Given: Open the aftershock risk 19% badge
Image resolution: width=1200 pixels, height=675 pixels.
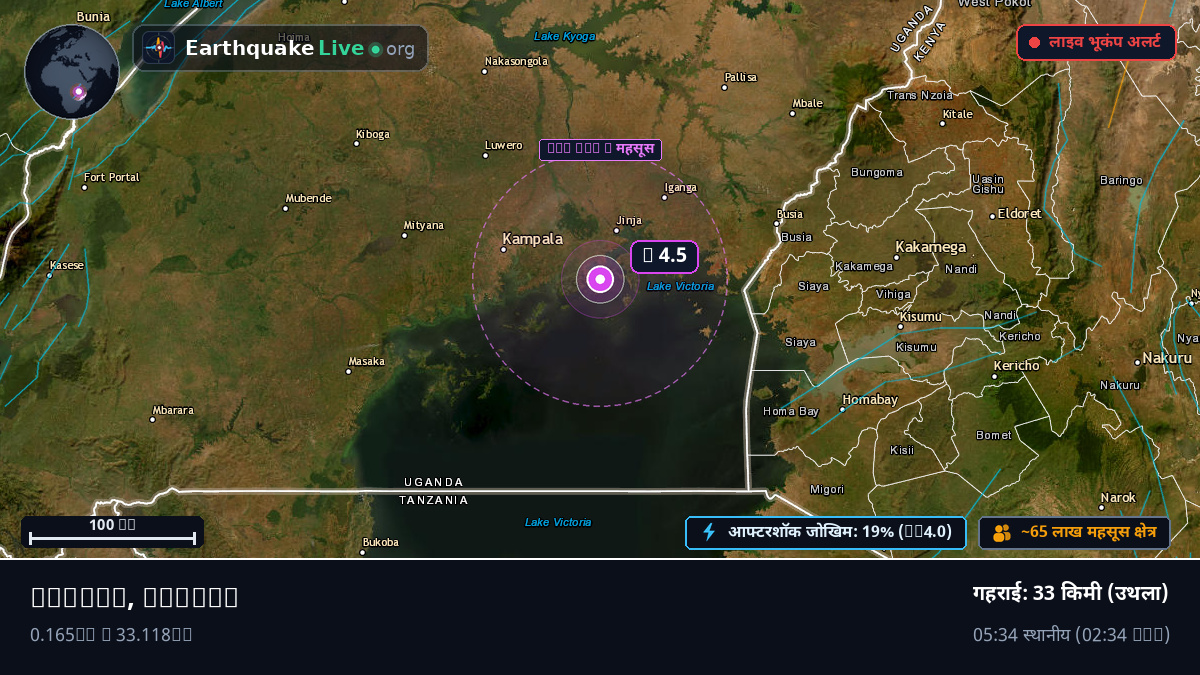Looking at the screenshot, I should pyautogui.click(x=826, y=533).
